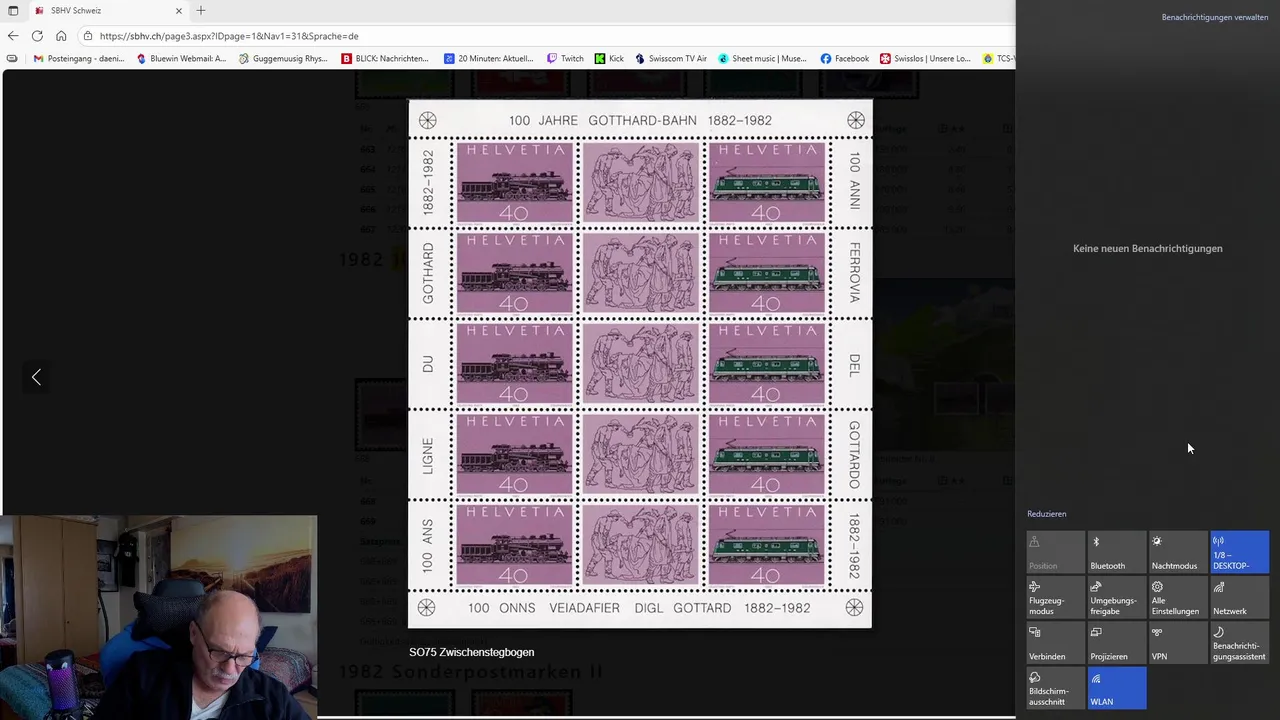Toggle the Position quick action tile
This screenshot has width=1280, height=720.
1055,553
